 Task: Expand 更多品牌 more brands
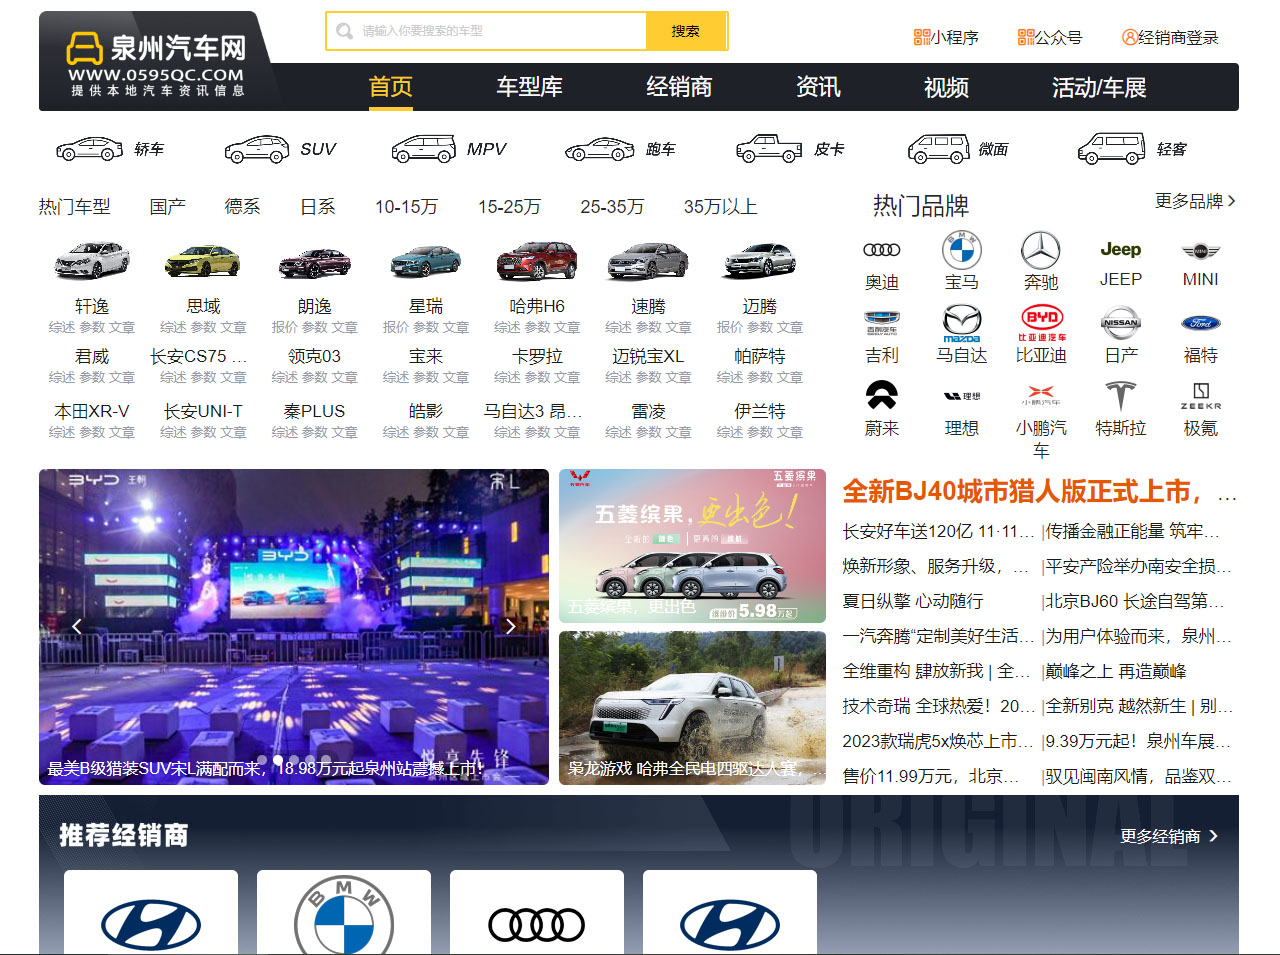[1196, 201]
